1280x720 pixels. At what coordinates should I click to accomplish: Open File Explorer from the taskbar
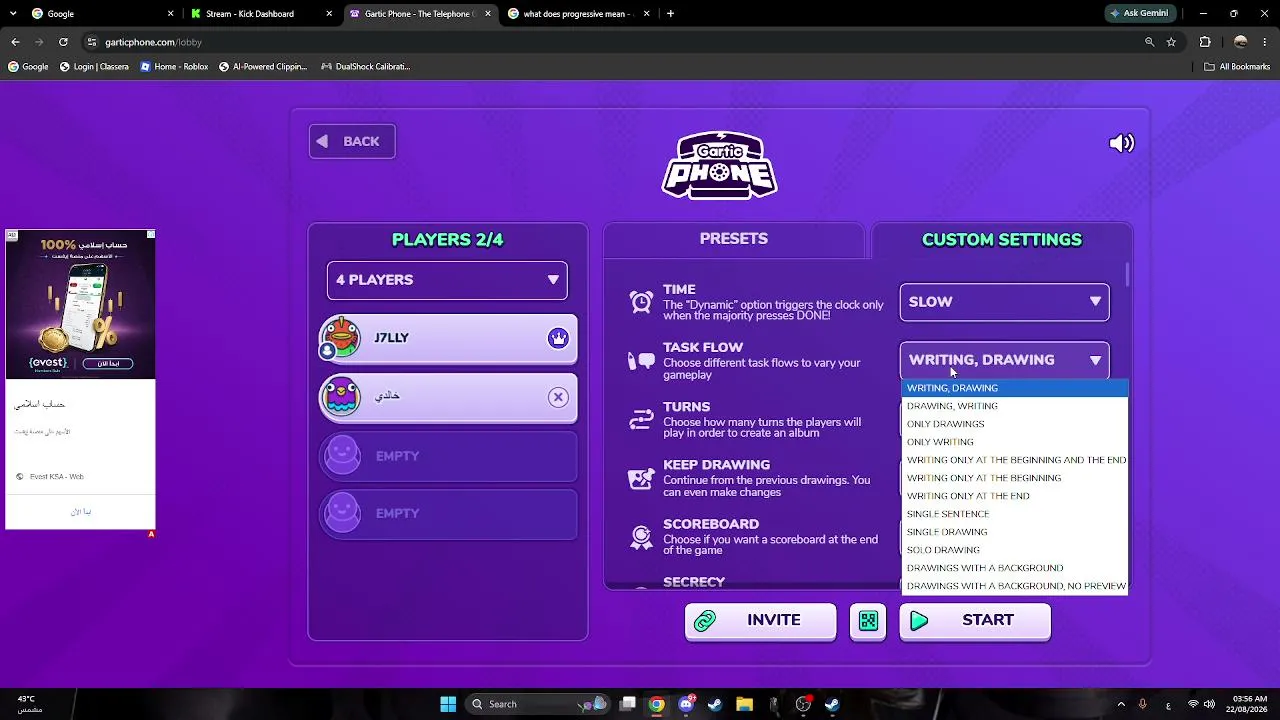coord(744,704)
